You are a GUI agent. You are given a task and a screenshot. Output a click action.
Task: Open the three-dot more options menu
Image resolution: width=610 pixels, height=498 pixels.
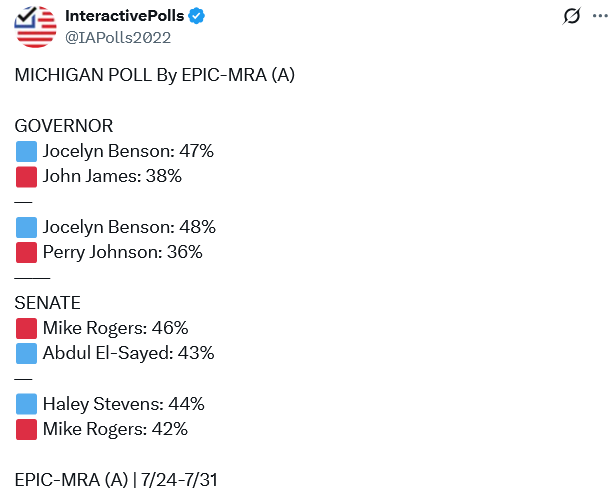[x=600, y=16]
